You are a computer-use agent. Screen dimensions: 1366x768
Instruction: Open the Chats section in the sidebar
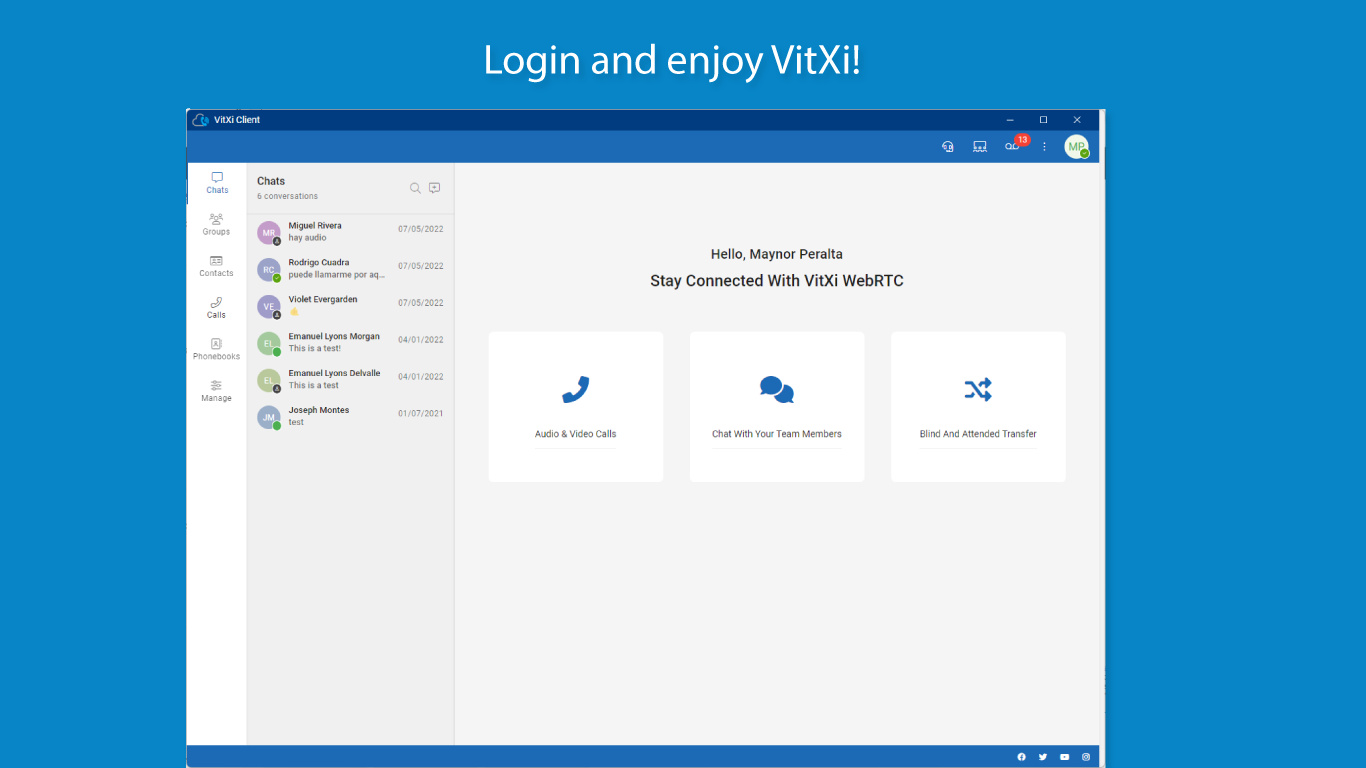coord(217,183)
